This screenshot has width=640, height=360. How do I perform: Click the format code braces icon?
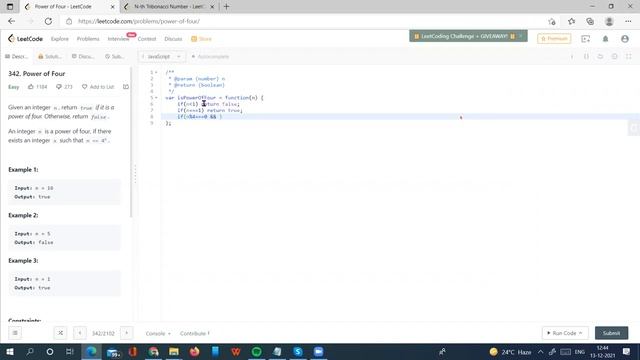(586, 56)
